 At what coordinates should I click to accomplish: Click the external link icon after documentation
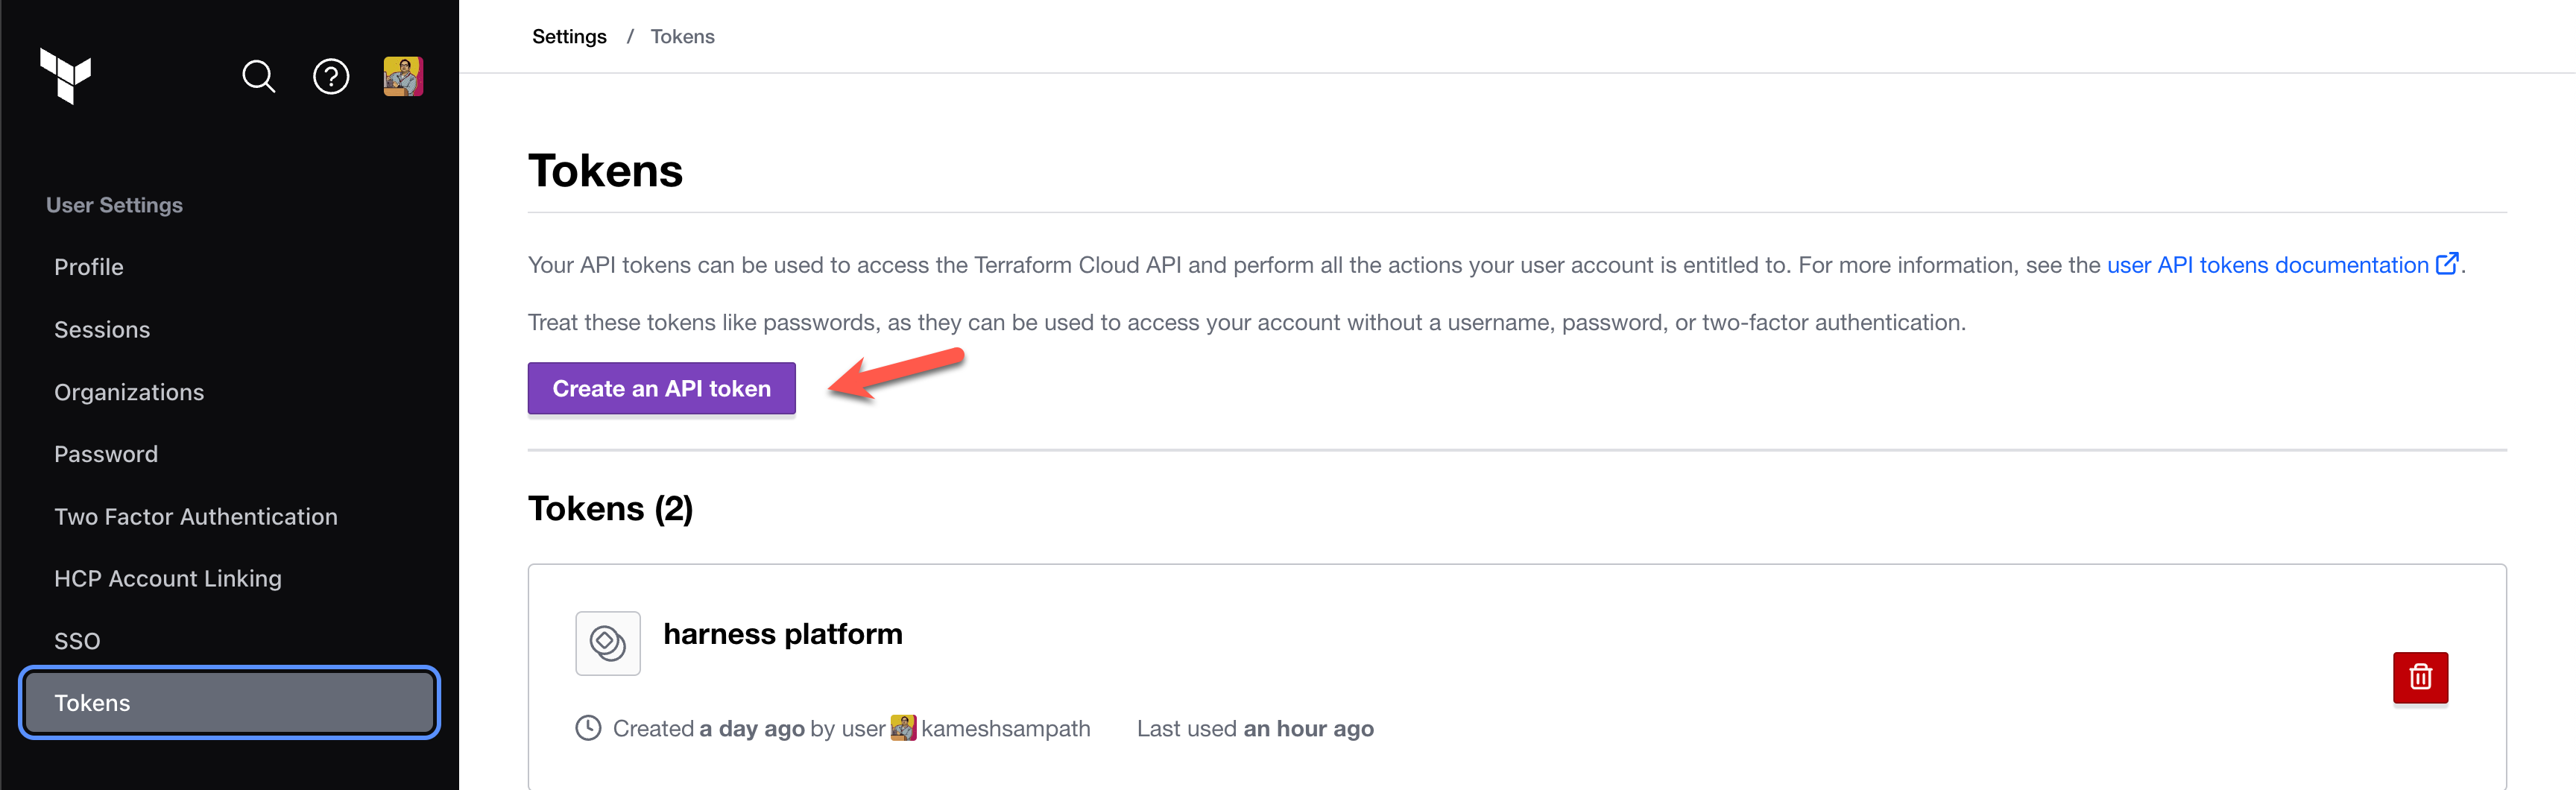2447,264
